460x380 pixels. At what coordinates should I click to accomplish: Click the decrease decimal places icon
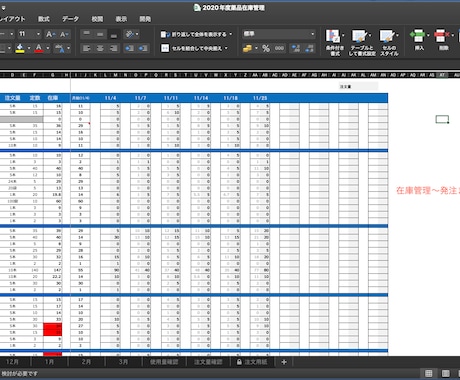pos(309,49)
